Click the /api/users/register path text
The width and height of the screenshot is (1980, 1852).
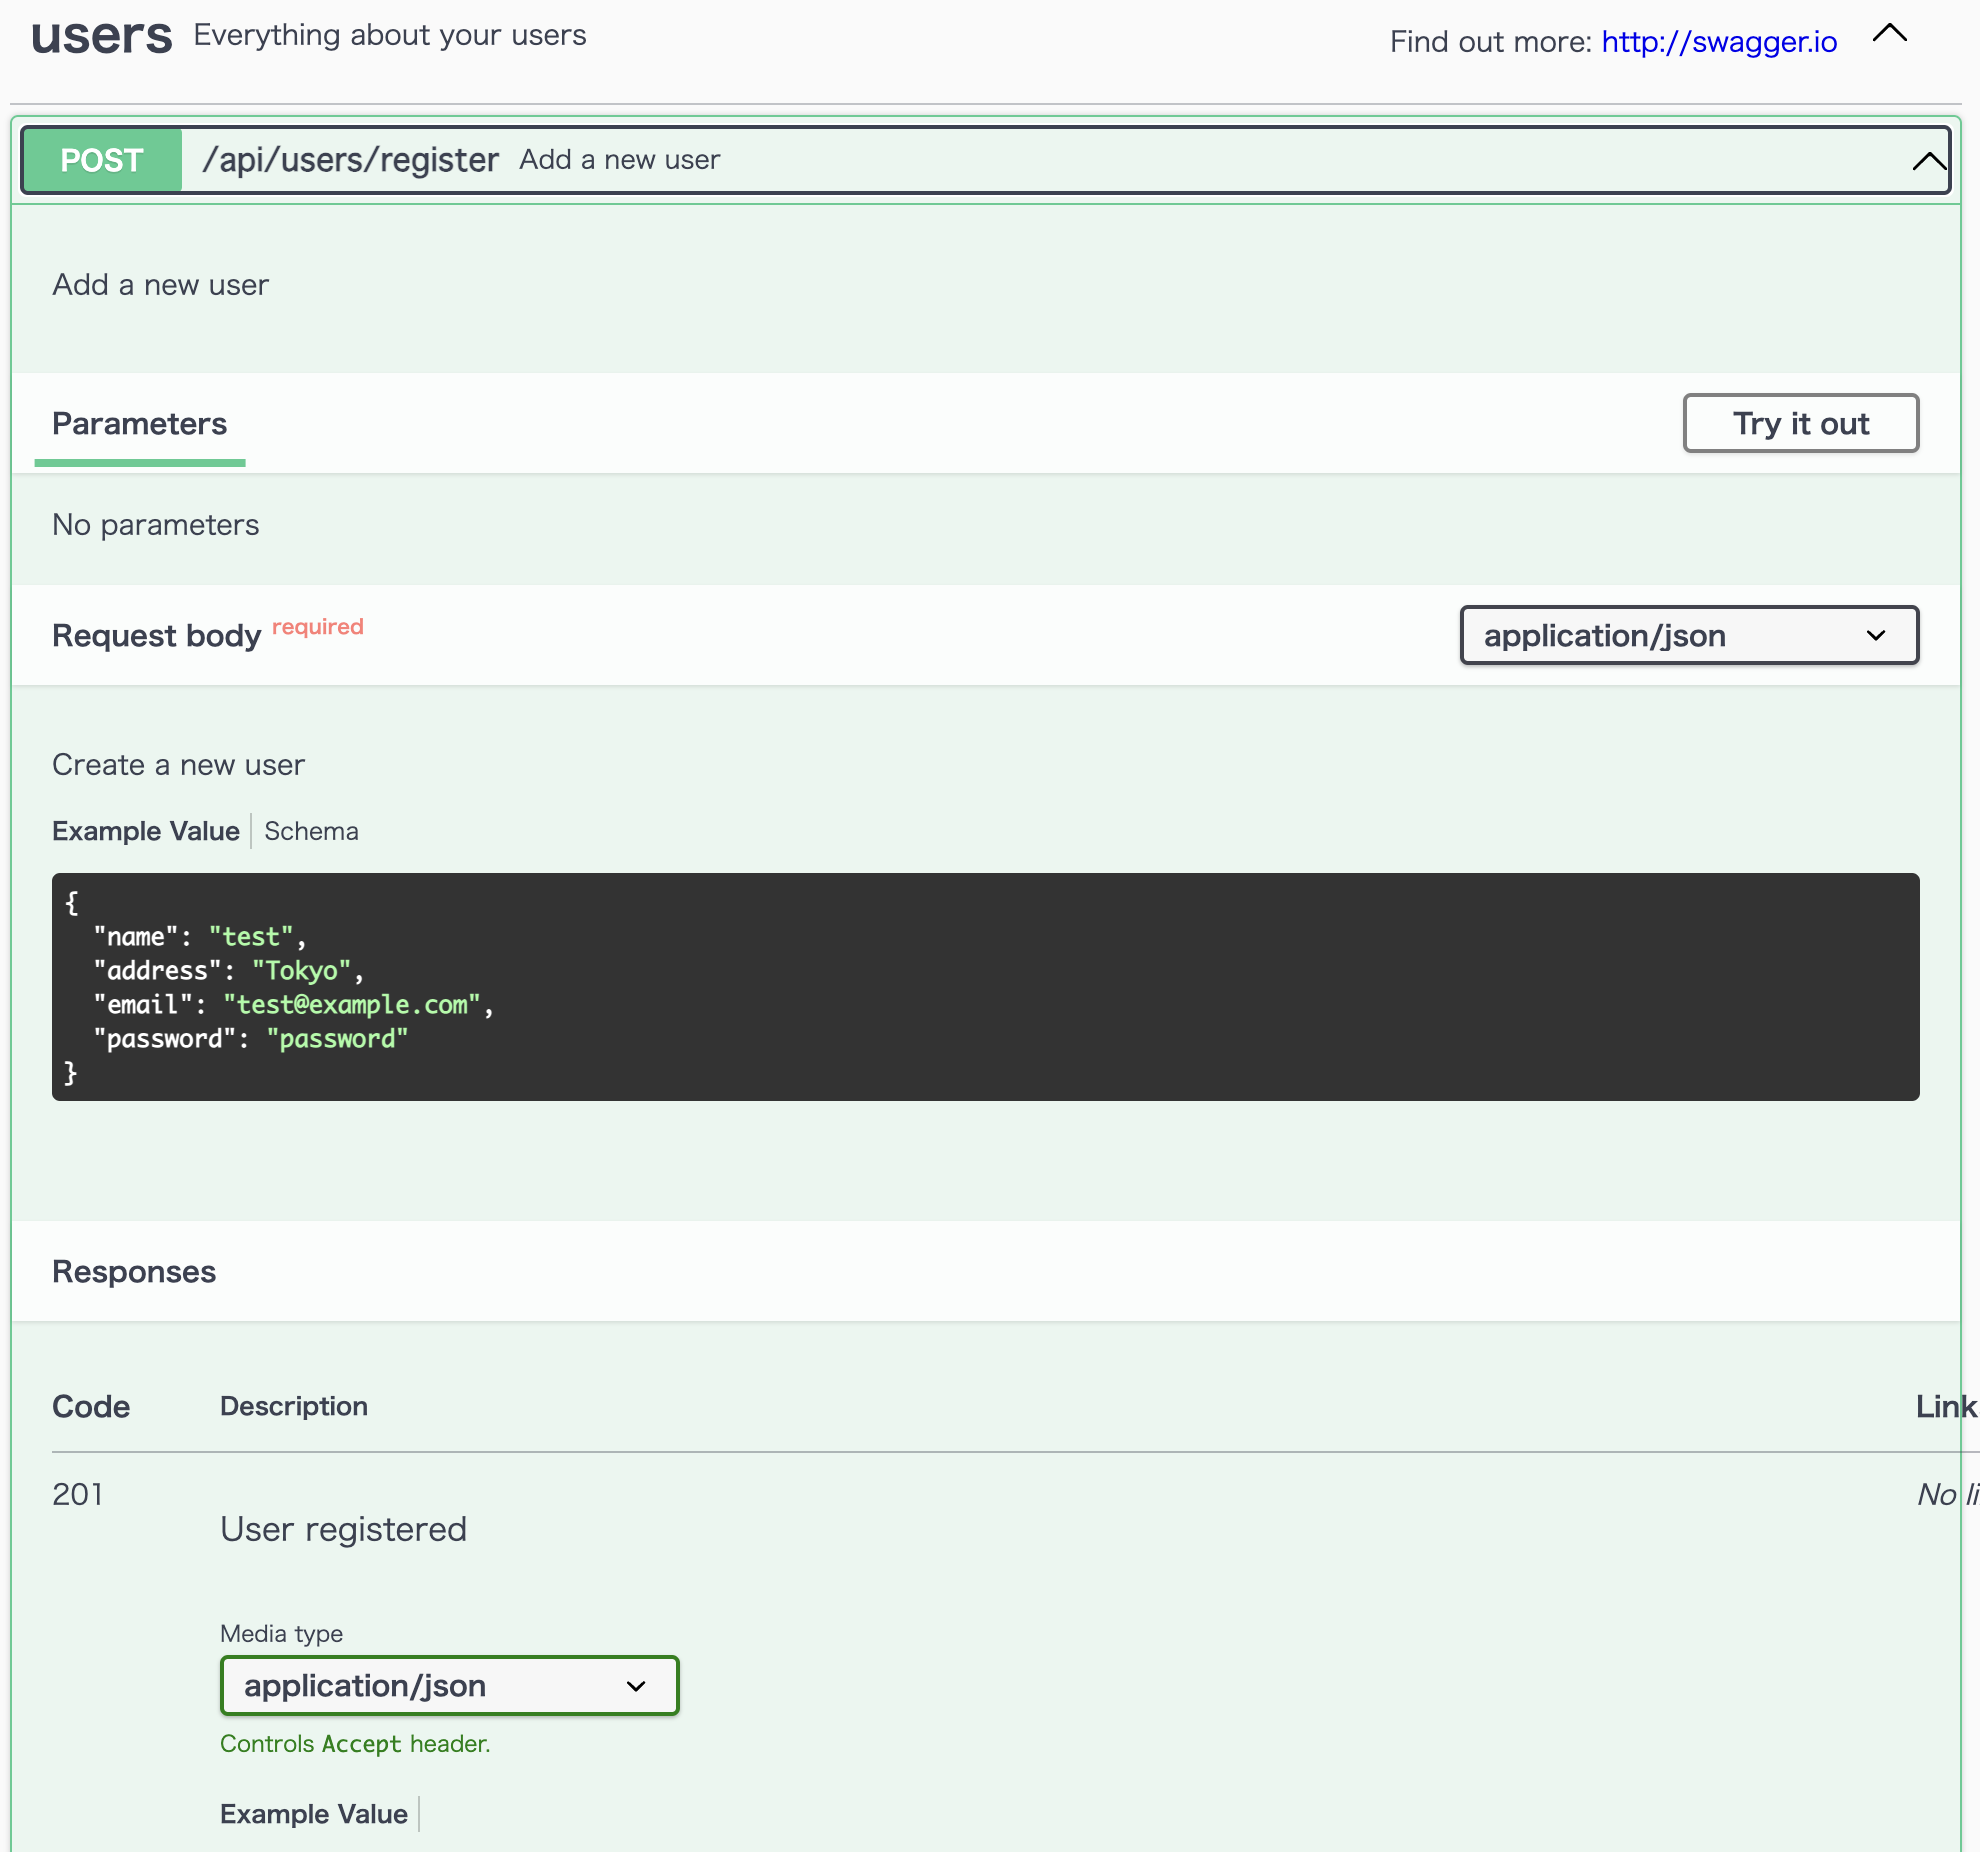coord(350,160)
